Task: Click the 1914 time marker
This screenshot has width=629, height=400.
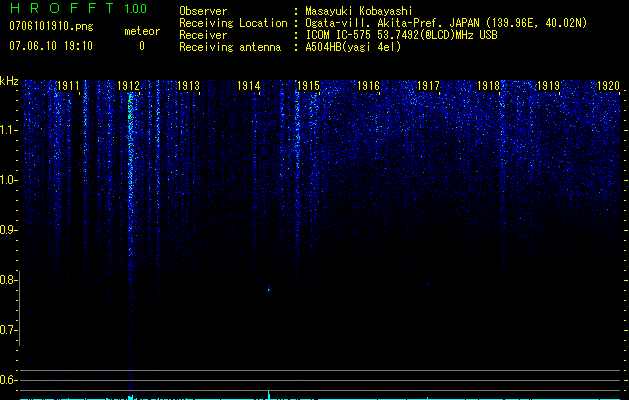Action: [x=248, y=85]
